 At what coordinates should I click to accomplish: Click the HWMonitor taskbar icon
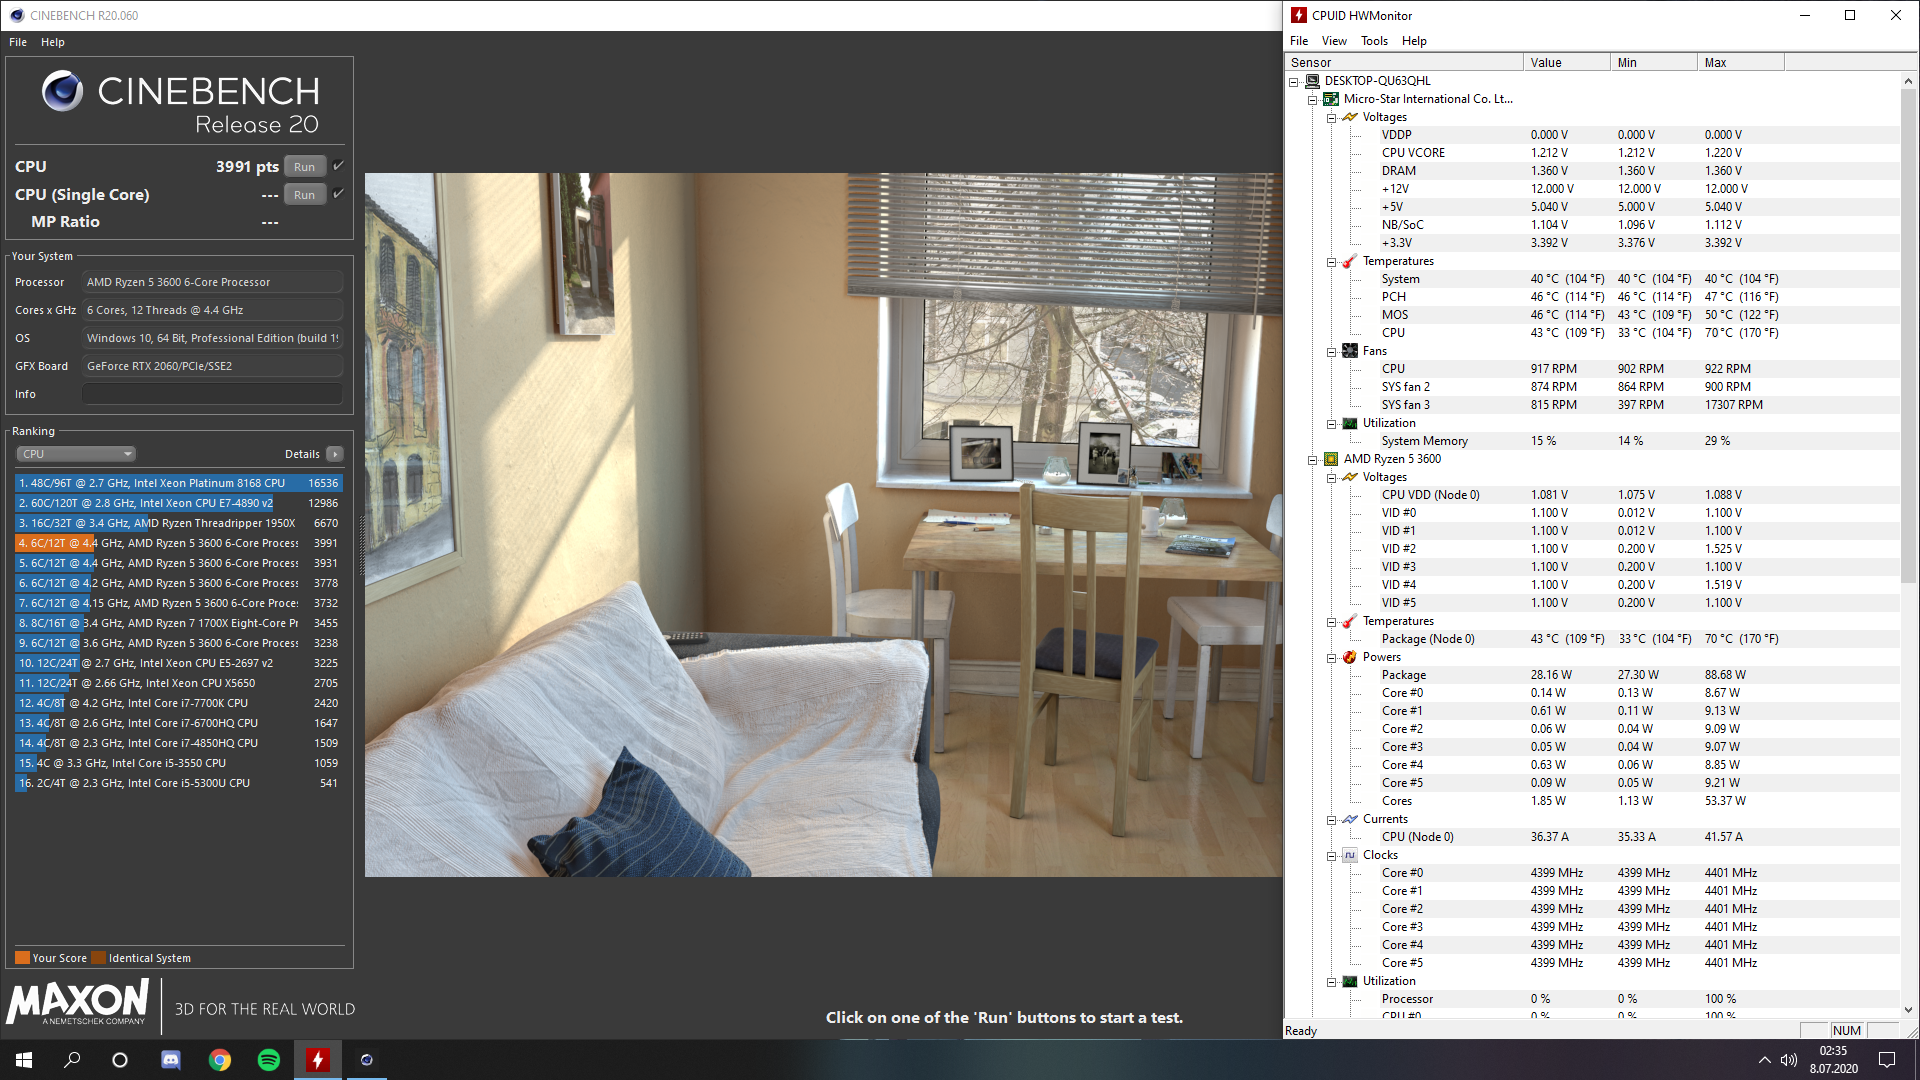[317, 1060]
